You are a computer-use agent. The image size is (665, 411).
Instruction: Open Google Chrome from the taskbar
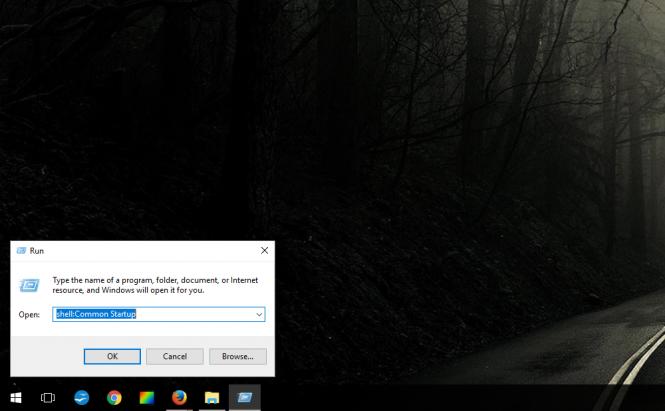coord(114,398)
